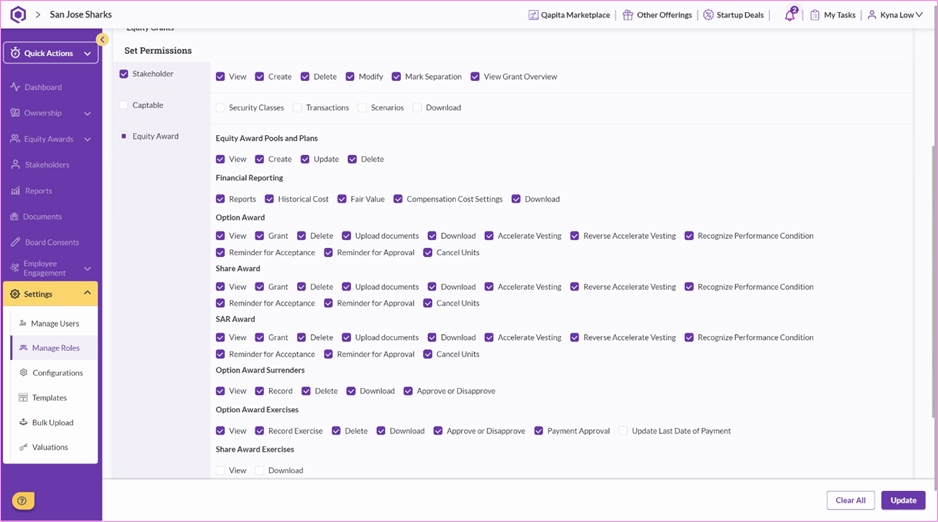Collapse the sidebar with the yellow arrow

pyautogui.click(x=102, y=39)
